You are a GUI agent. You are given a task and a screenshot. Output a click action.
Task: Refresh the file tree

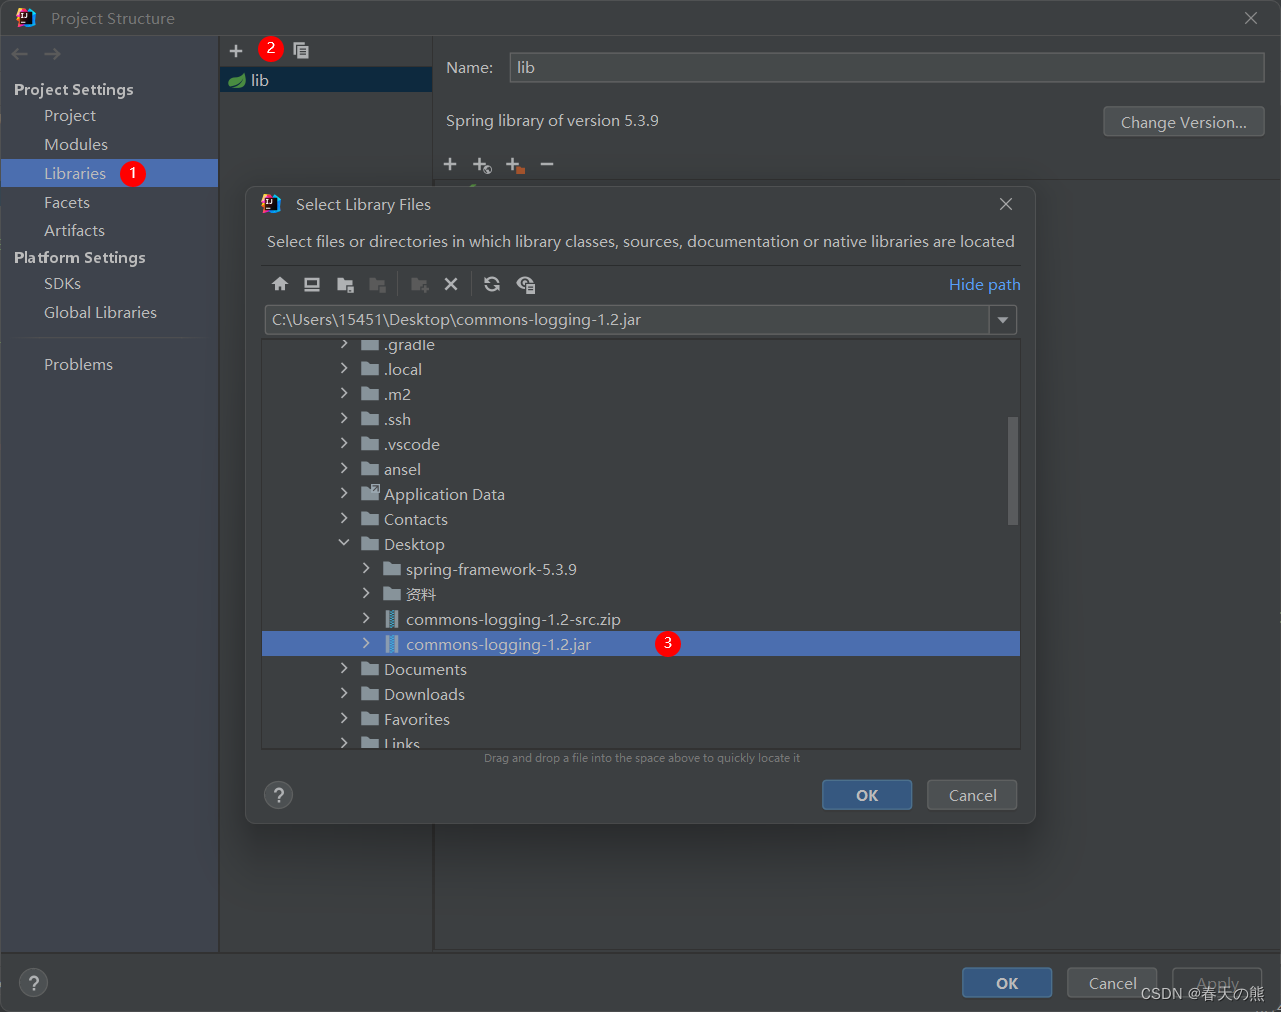492,284
